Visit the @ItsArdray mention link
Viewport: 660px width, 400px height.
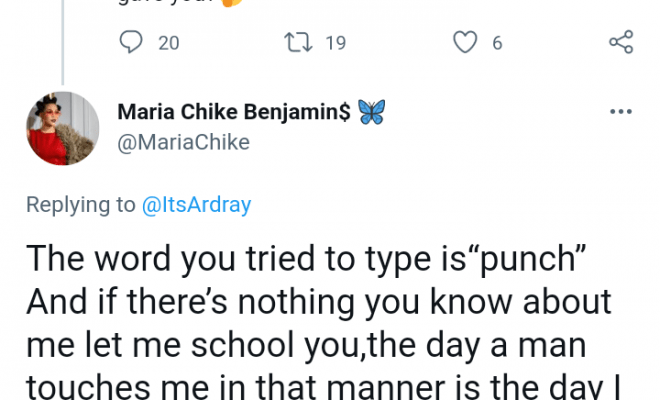[x=196, y=205]
